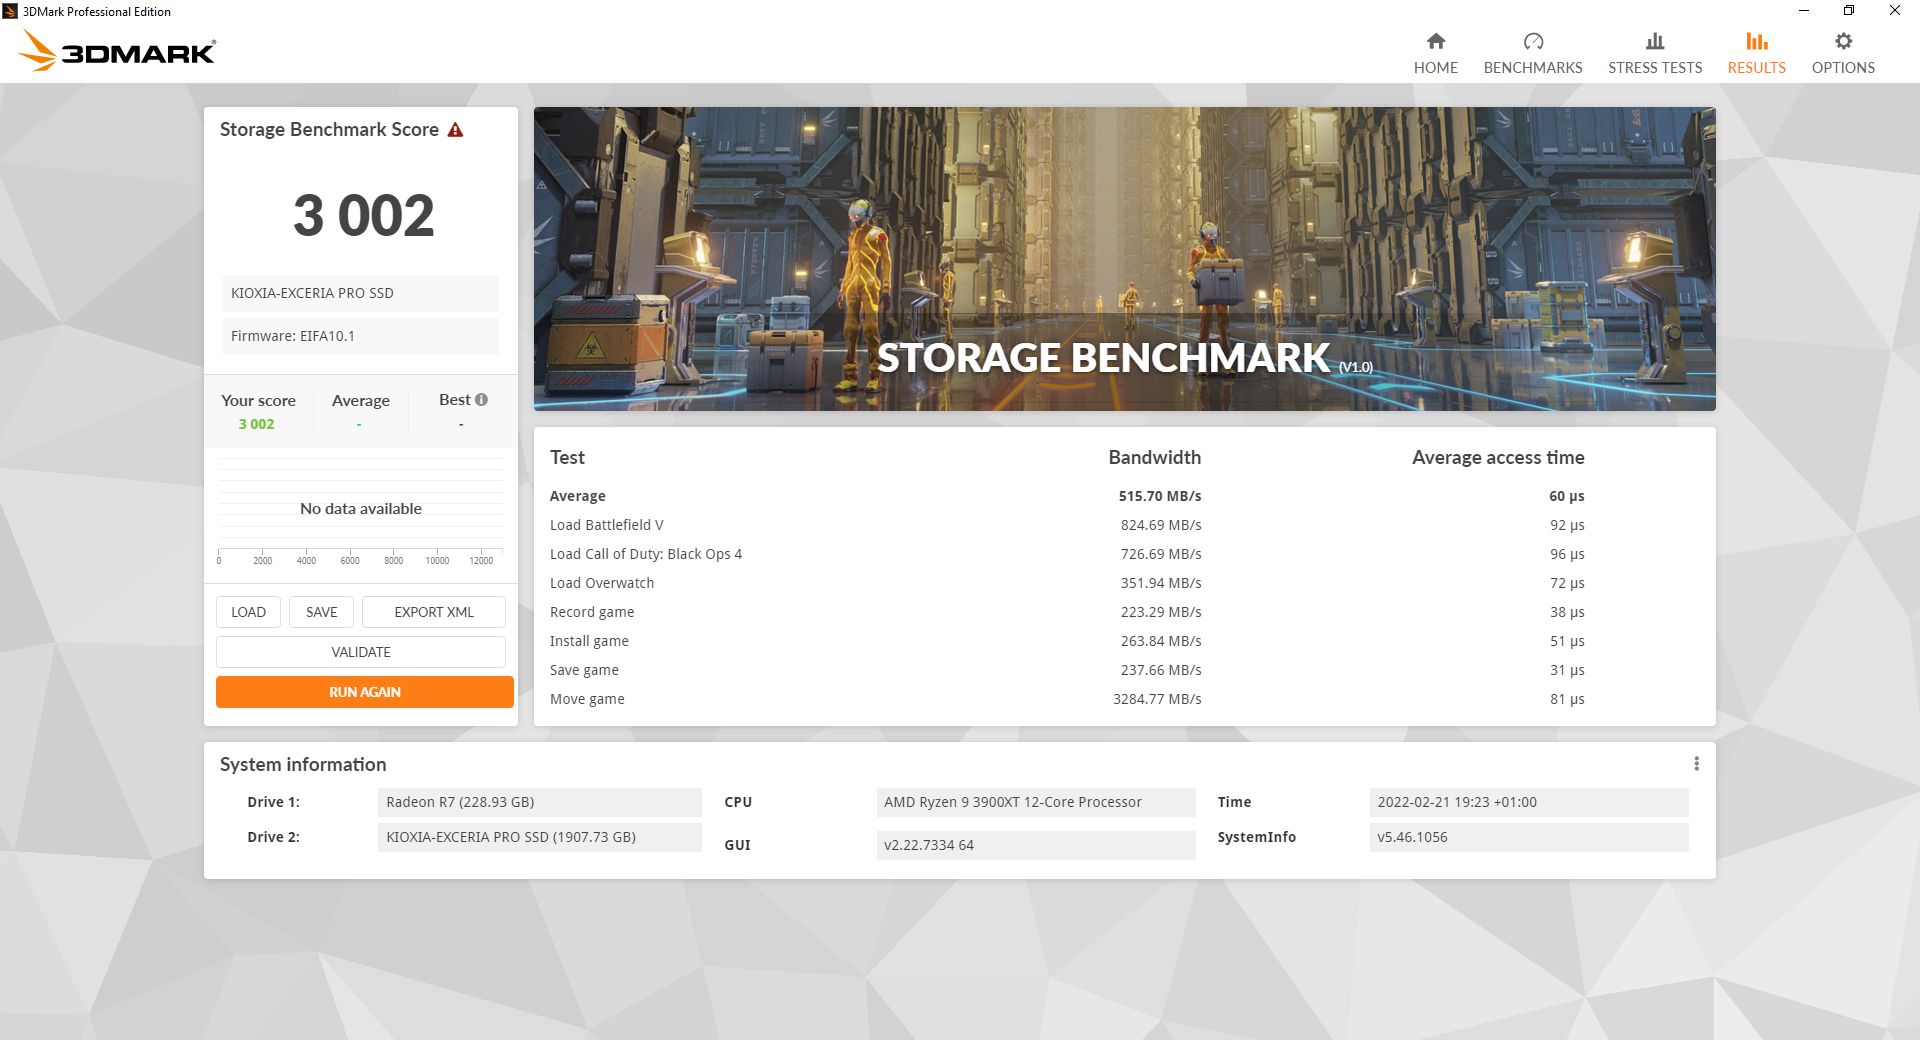The image size is (1920, 1040).
Task: Click the 515.70 MB/s average bandwidth value
Action: [1159, 496]
